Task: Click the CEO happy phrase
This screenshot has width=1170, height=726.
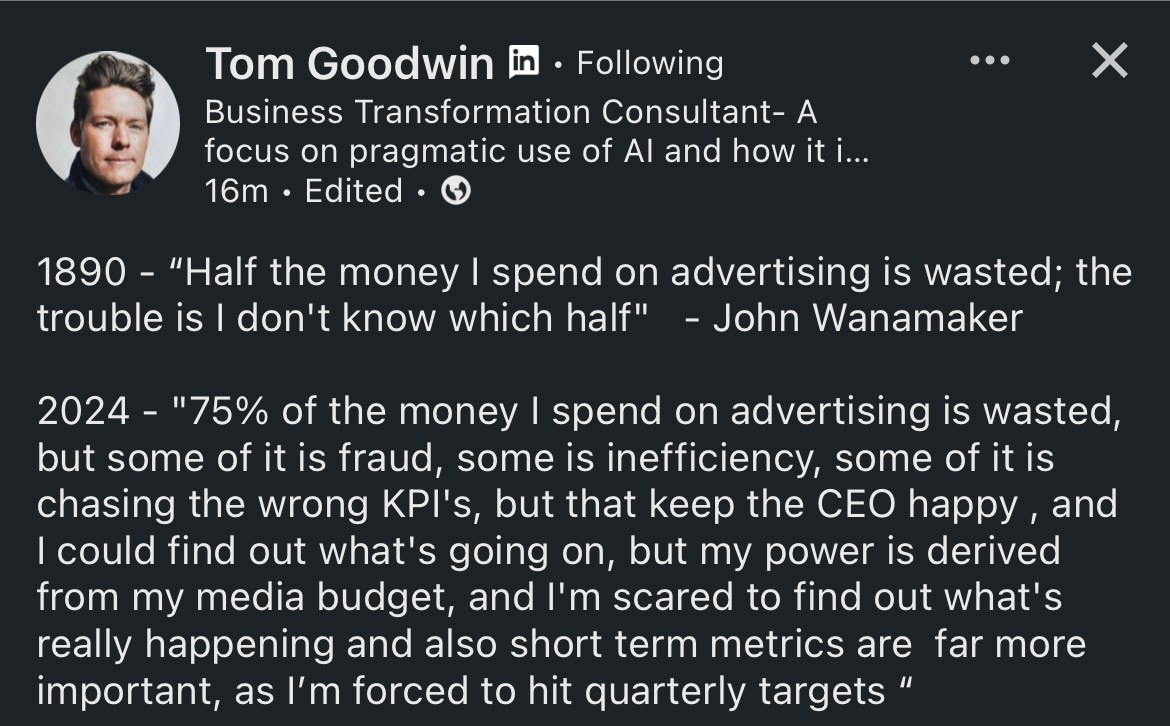Action: [918, 506]
